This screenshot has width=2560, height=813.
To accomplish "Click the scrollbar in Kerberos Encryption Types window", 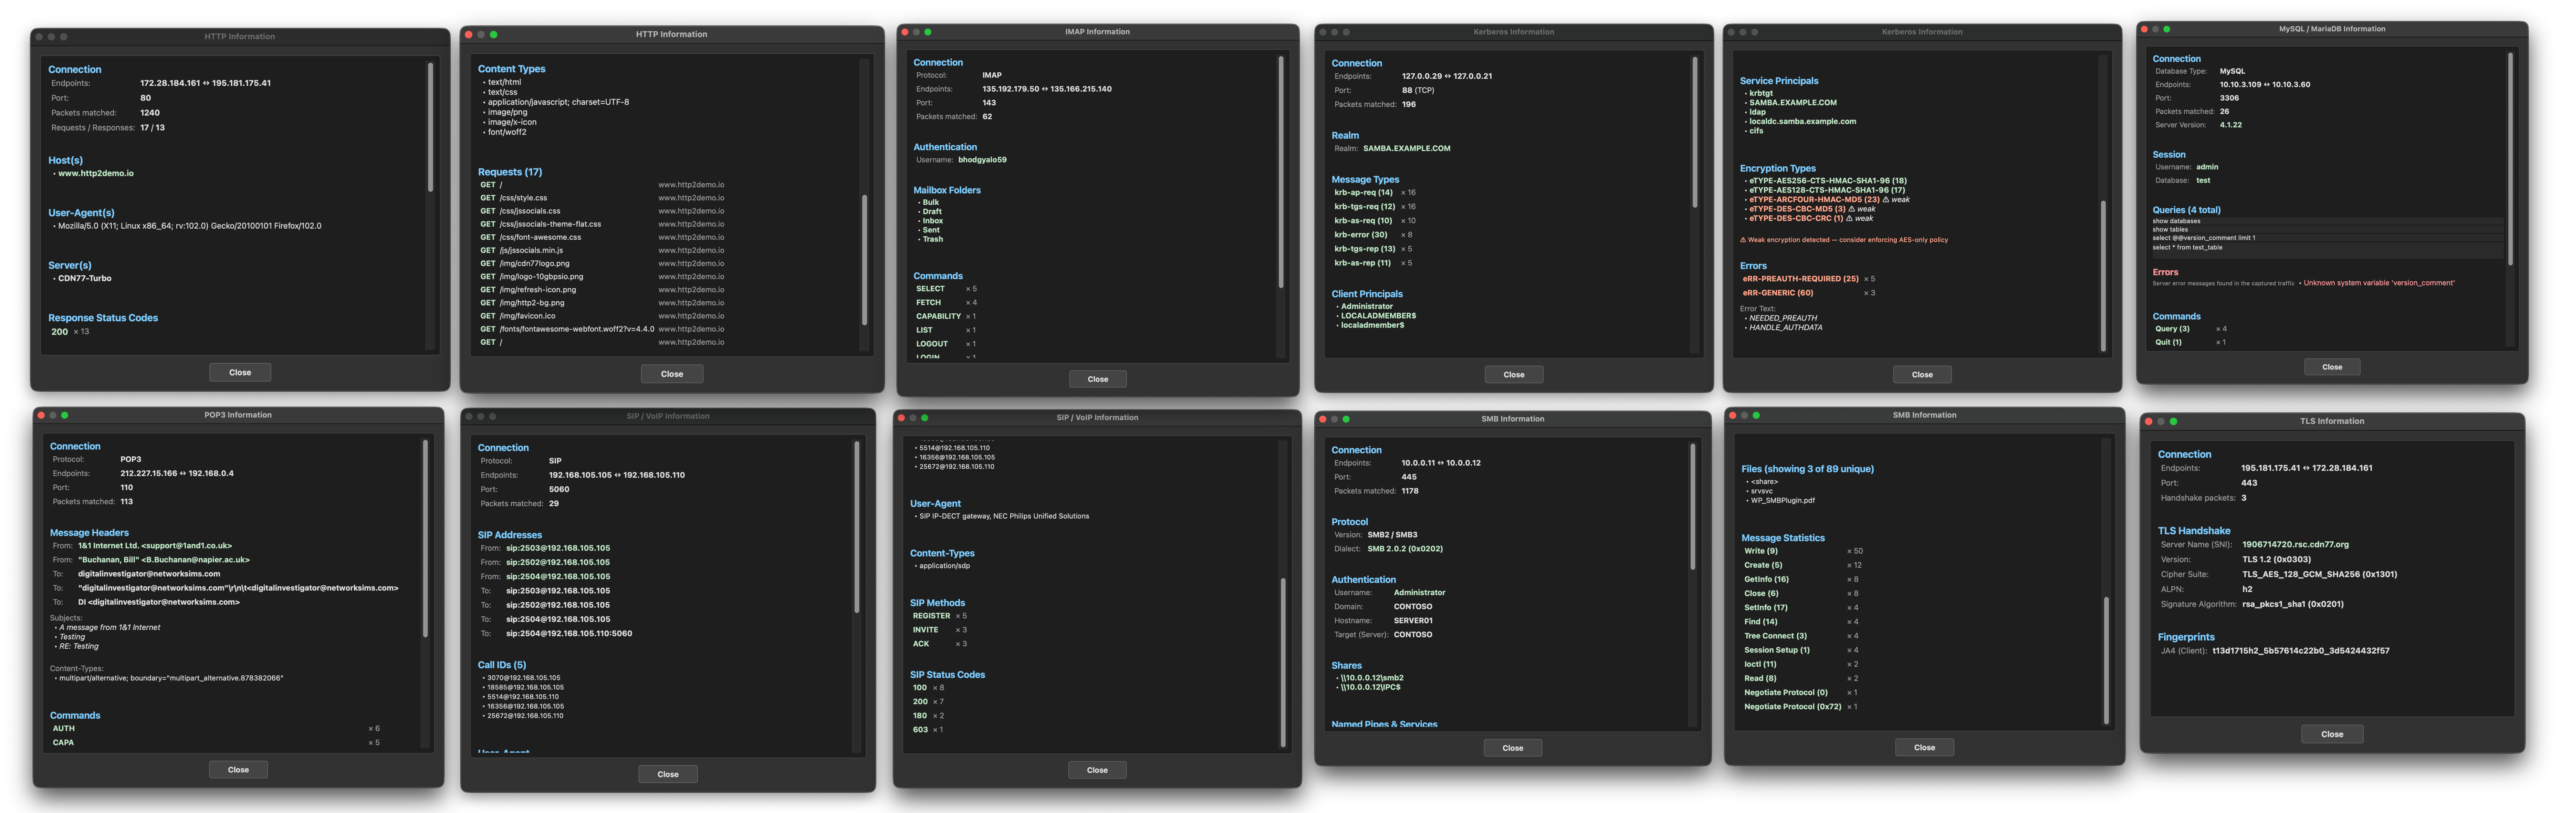I will [2103, 276].
